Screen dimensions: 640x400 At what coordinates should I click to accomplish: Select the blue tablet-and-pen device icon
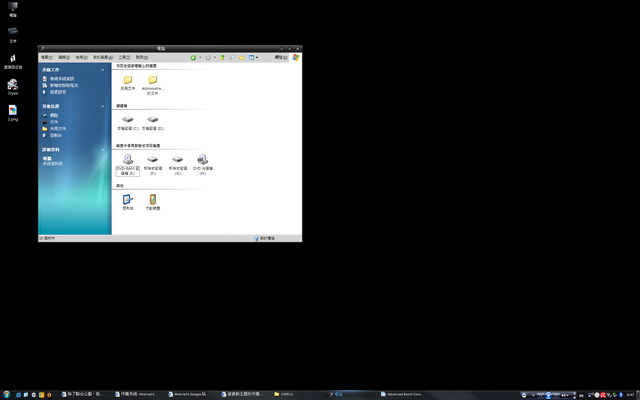(128, 202)
